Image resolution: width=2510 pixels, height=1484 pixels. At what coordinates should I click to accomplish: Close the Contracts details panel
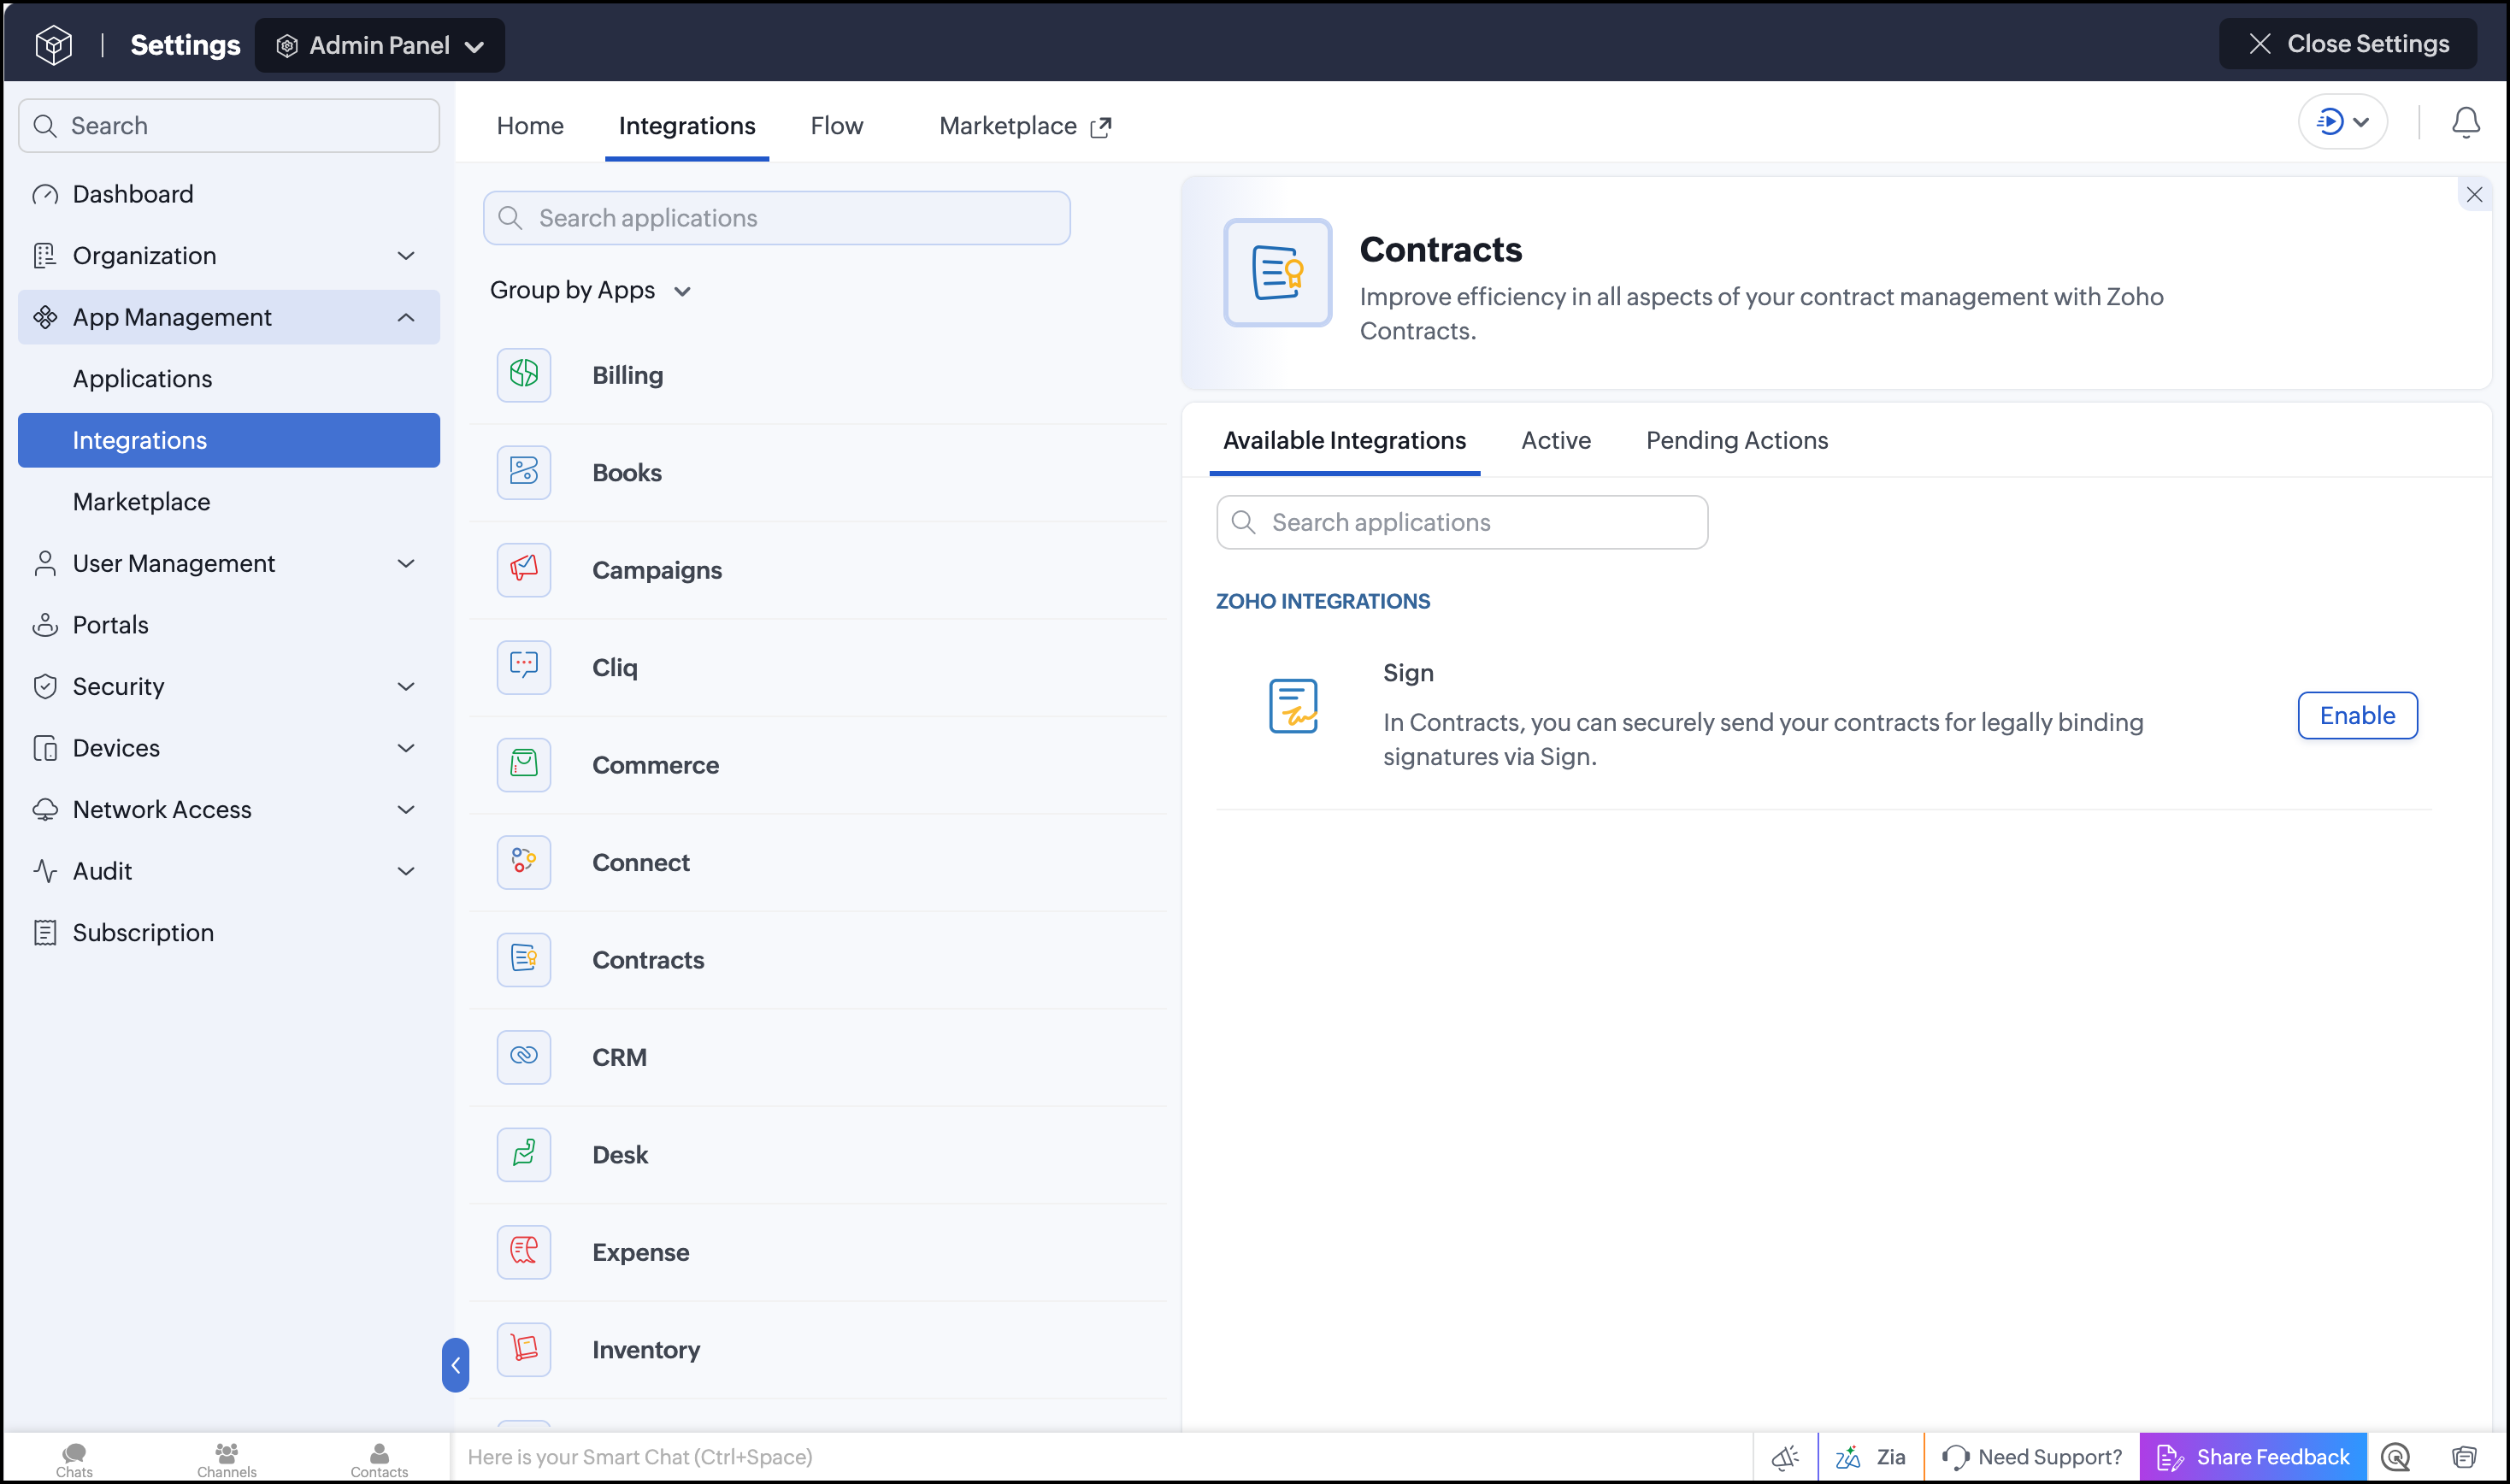click(x=2474, y=195)
